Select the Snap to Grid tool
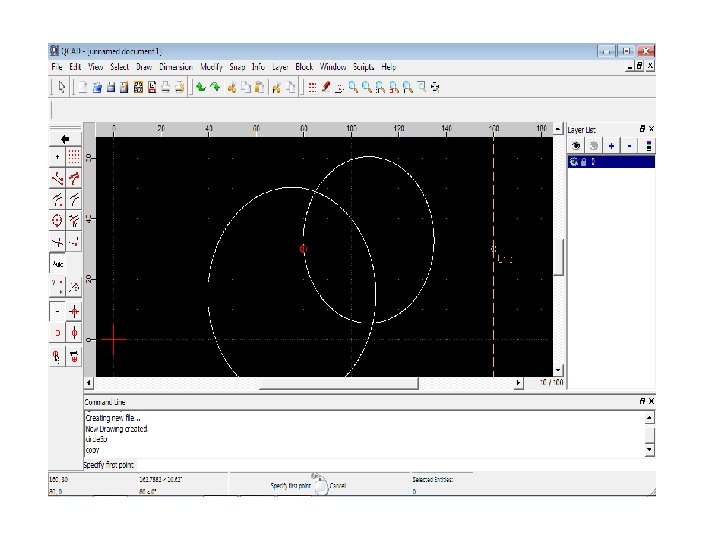Viewport: 720px width, 540px height. [x=74, y=158]
